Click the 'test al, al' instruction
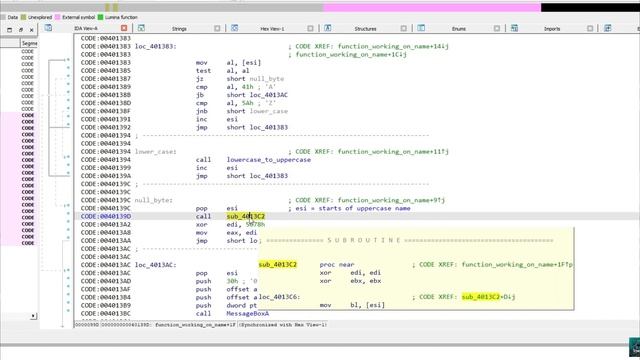 click(223, 71)
